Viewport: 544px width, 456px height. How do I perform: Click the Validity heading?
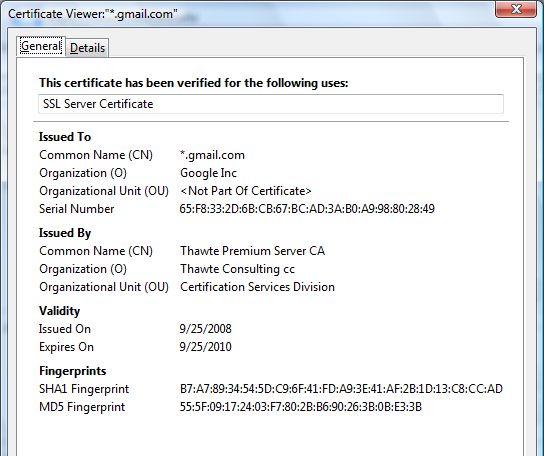point(59,311)
